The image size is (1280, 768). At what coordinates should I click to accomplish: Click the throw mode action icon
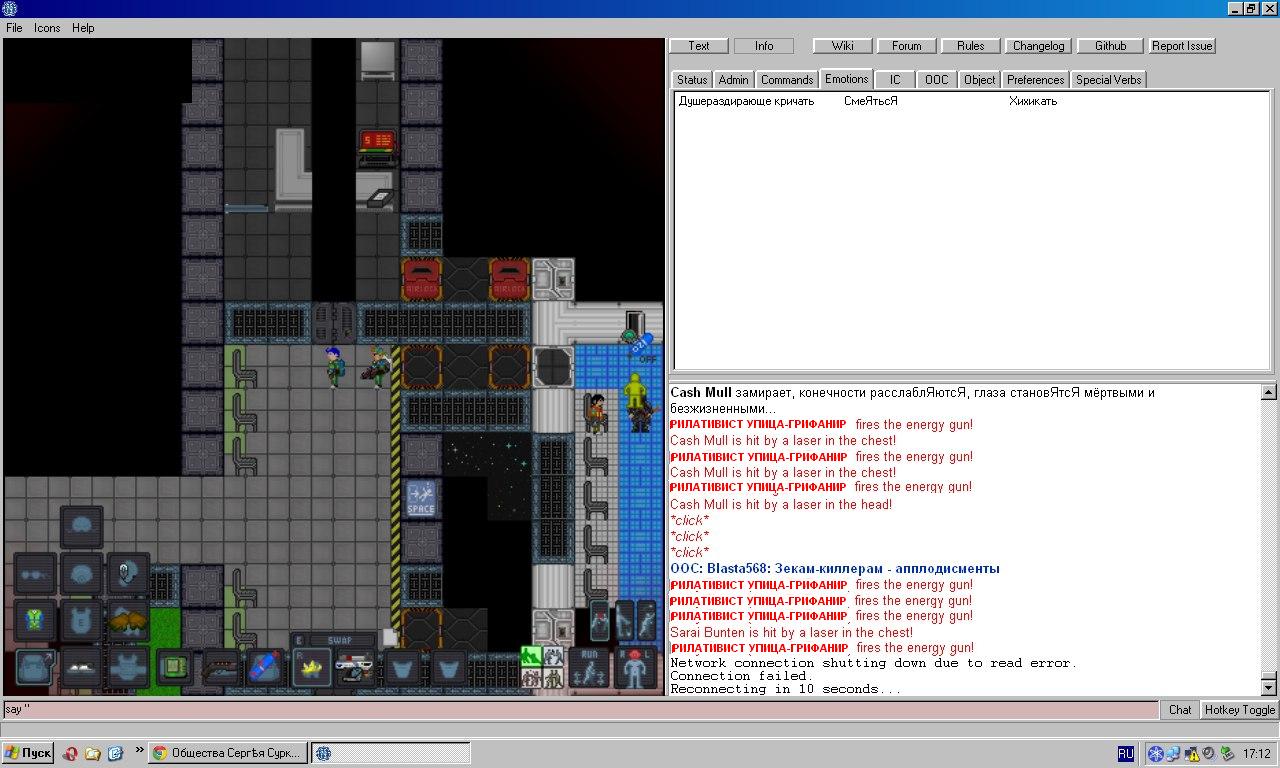647,620
